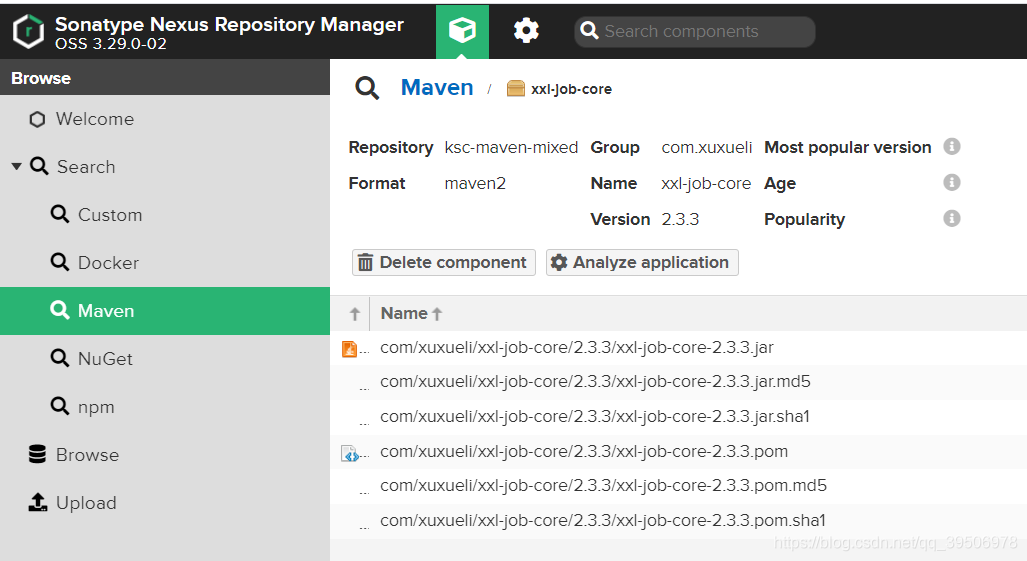Click the Maven breadcrumb link
The height and width of the screenshot is (561, 1027).
[437, 88]
